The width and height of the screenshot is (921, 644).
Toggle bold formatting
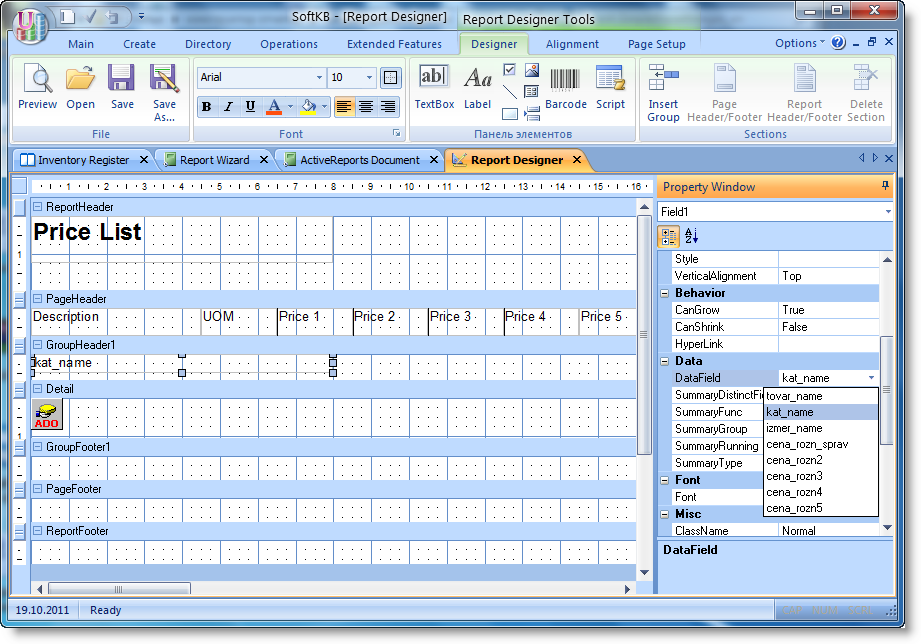point(207,106)
